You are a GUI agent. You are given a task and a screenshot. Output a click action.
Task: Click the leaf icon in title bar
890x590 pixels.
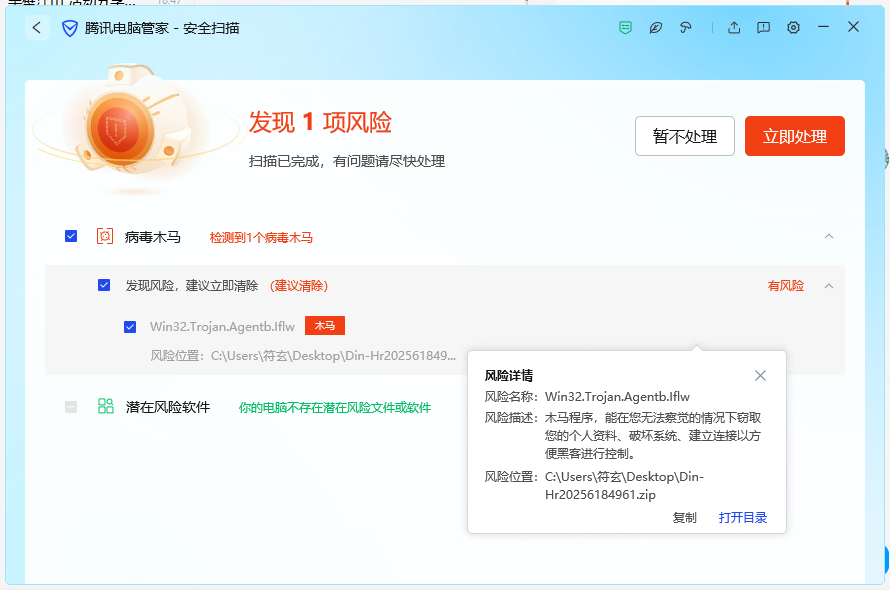[x=656, y=27]
